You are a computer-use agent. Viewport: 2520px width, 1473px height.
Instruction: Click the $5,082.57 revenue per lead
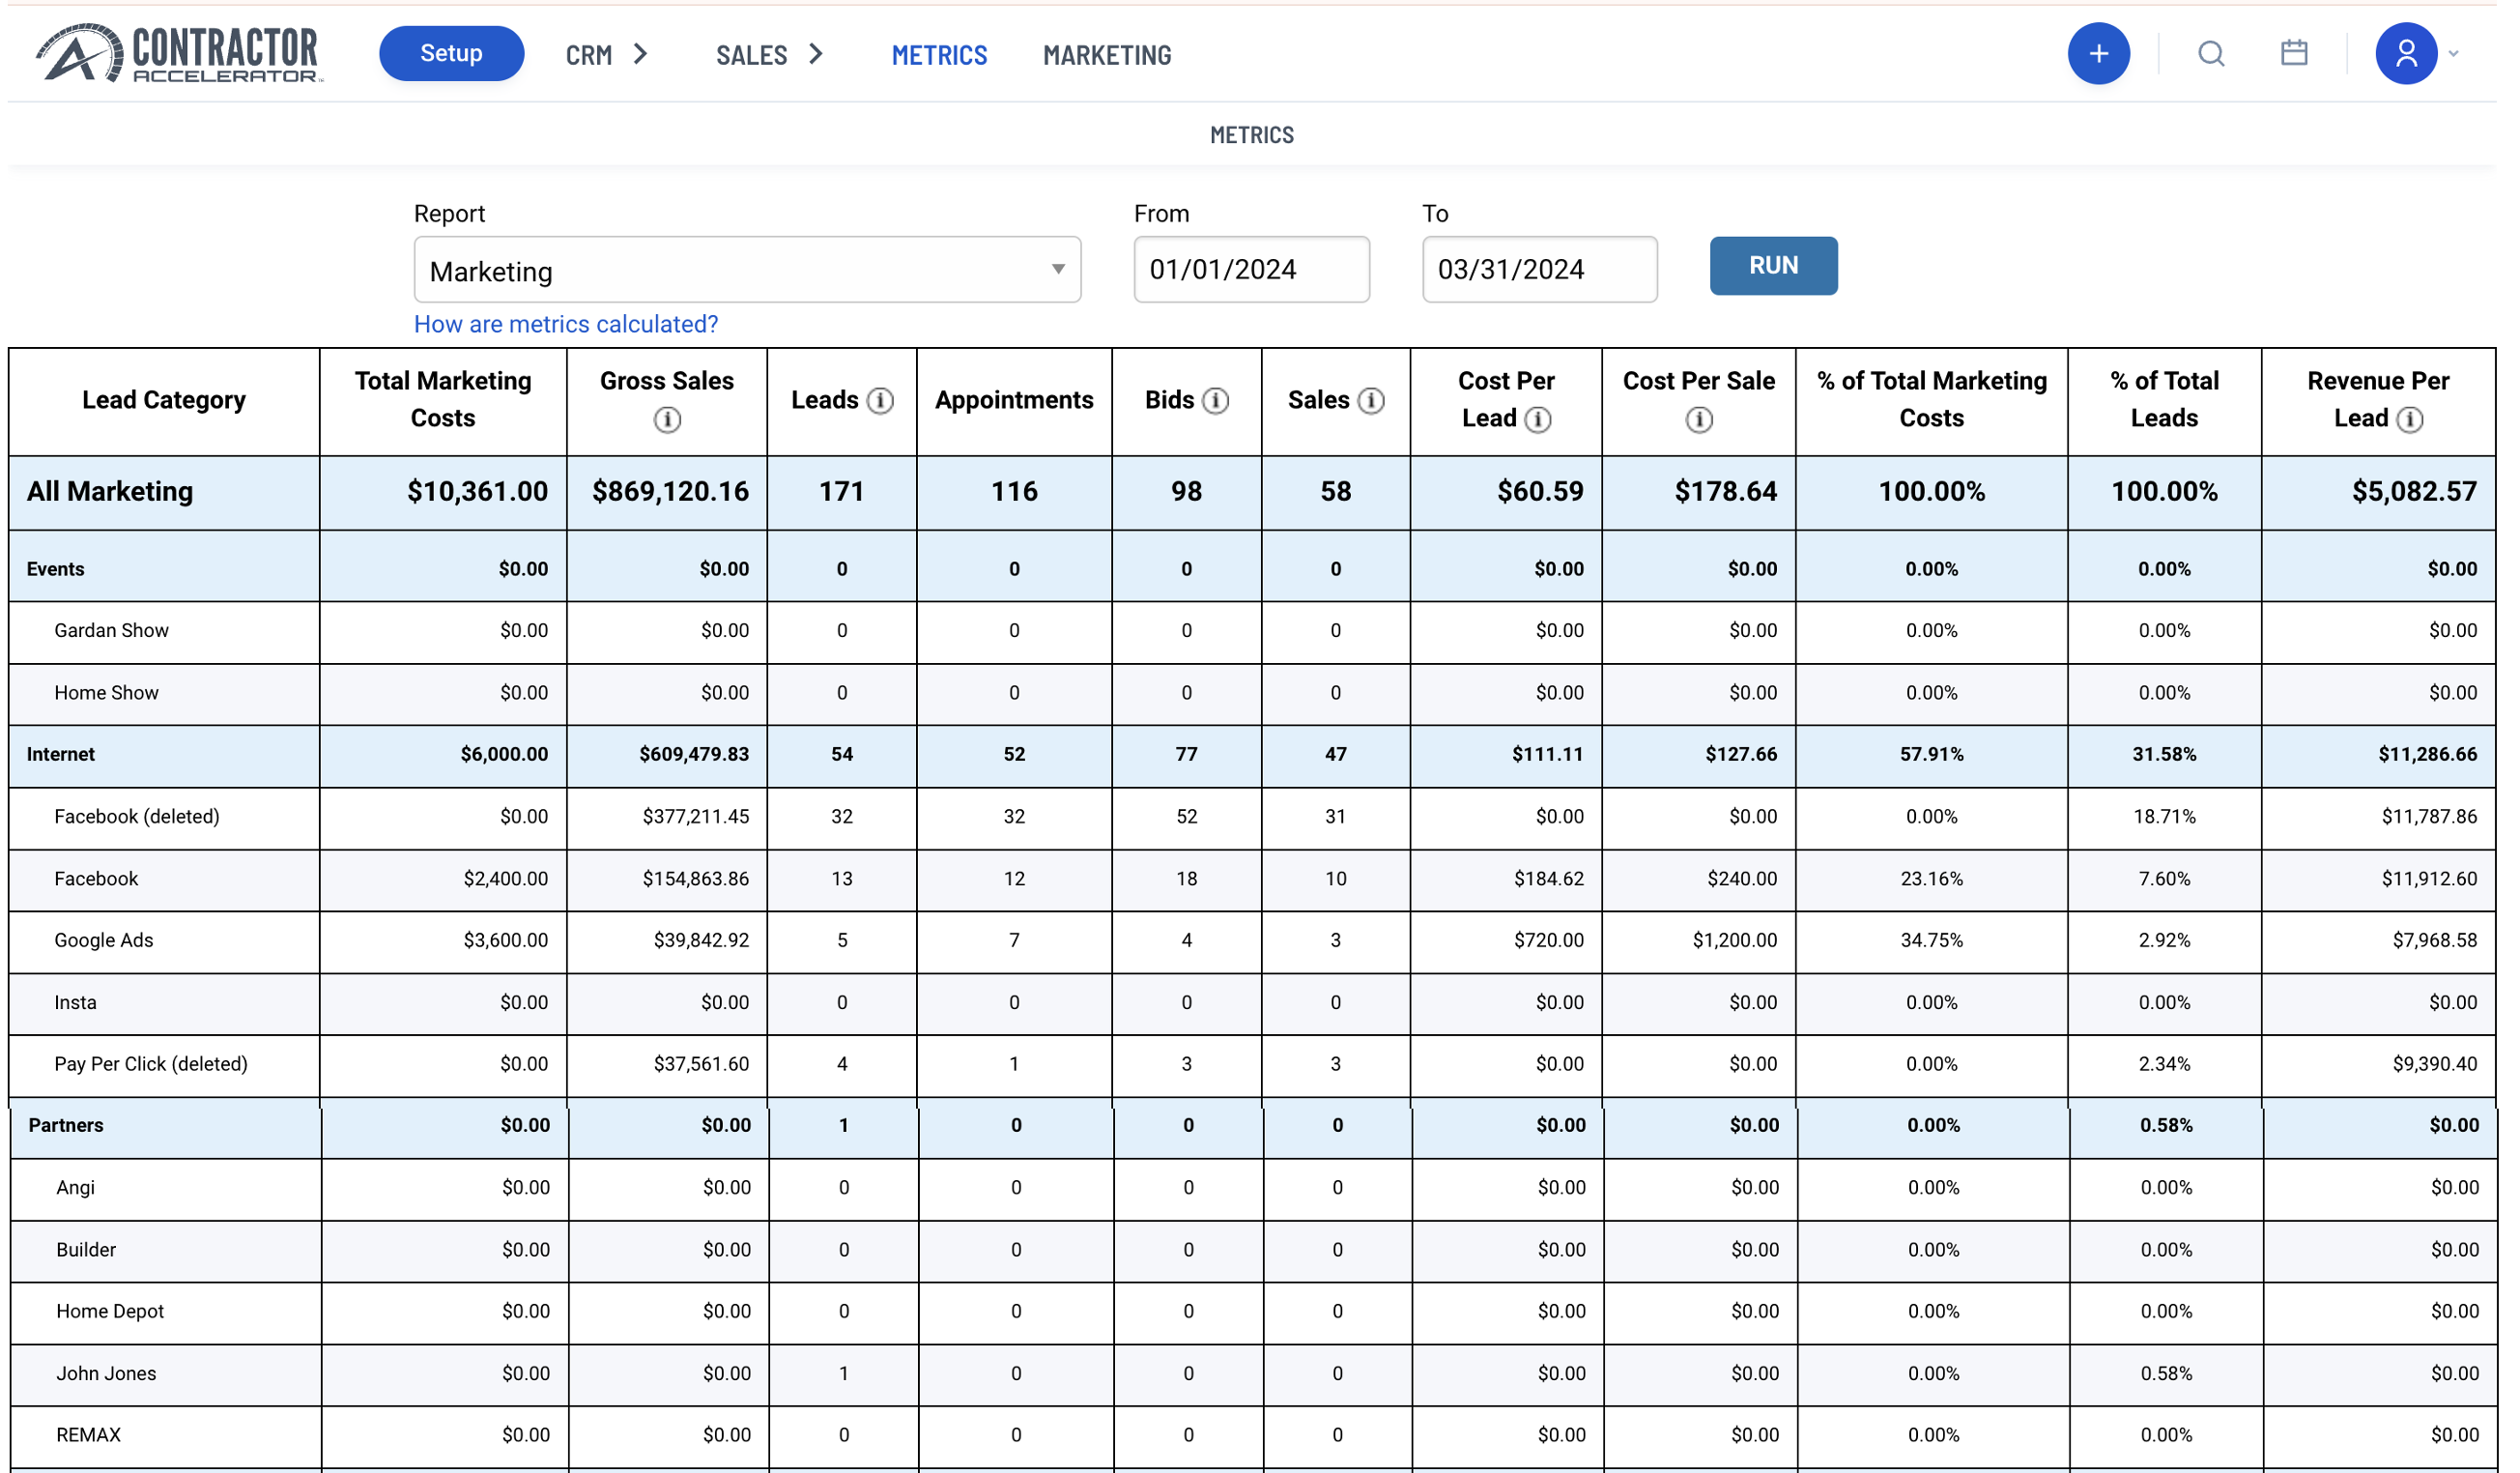click(x=2414, y=491)
